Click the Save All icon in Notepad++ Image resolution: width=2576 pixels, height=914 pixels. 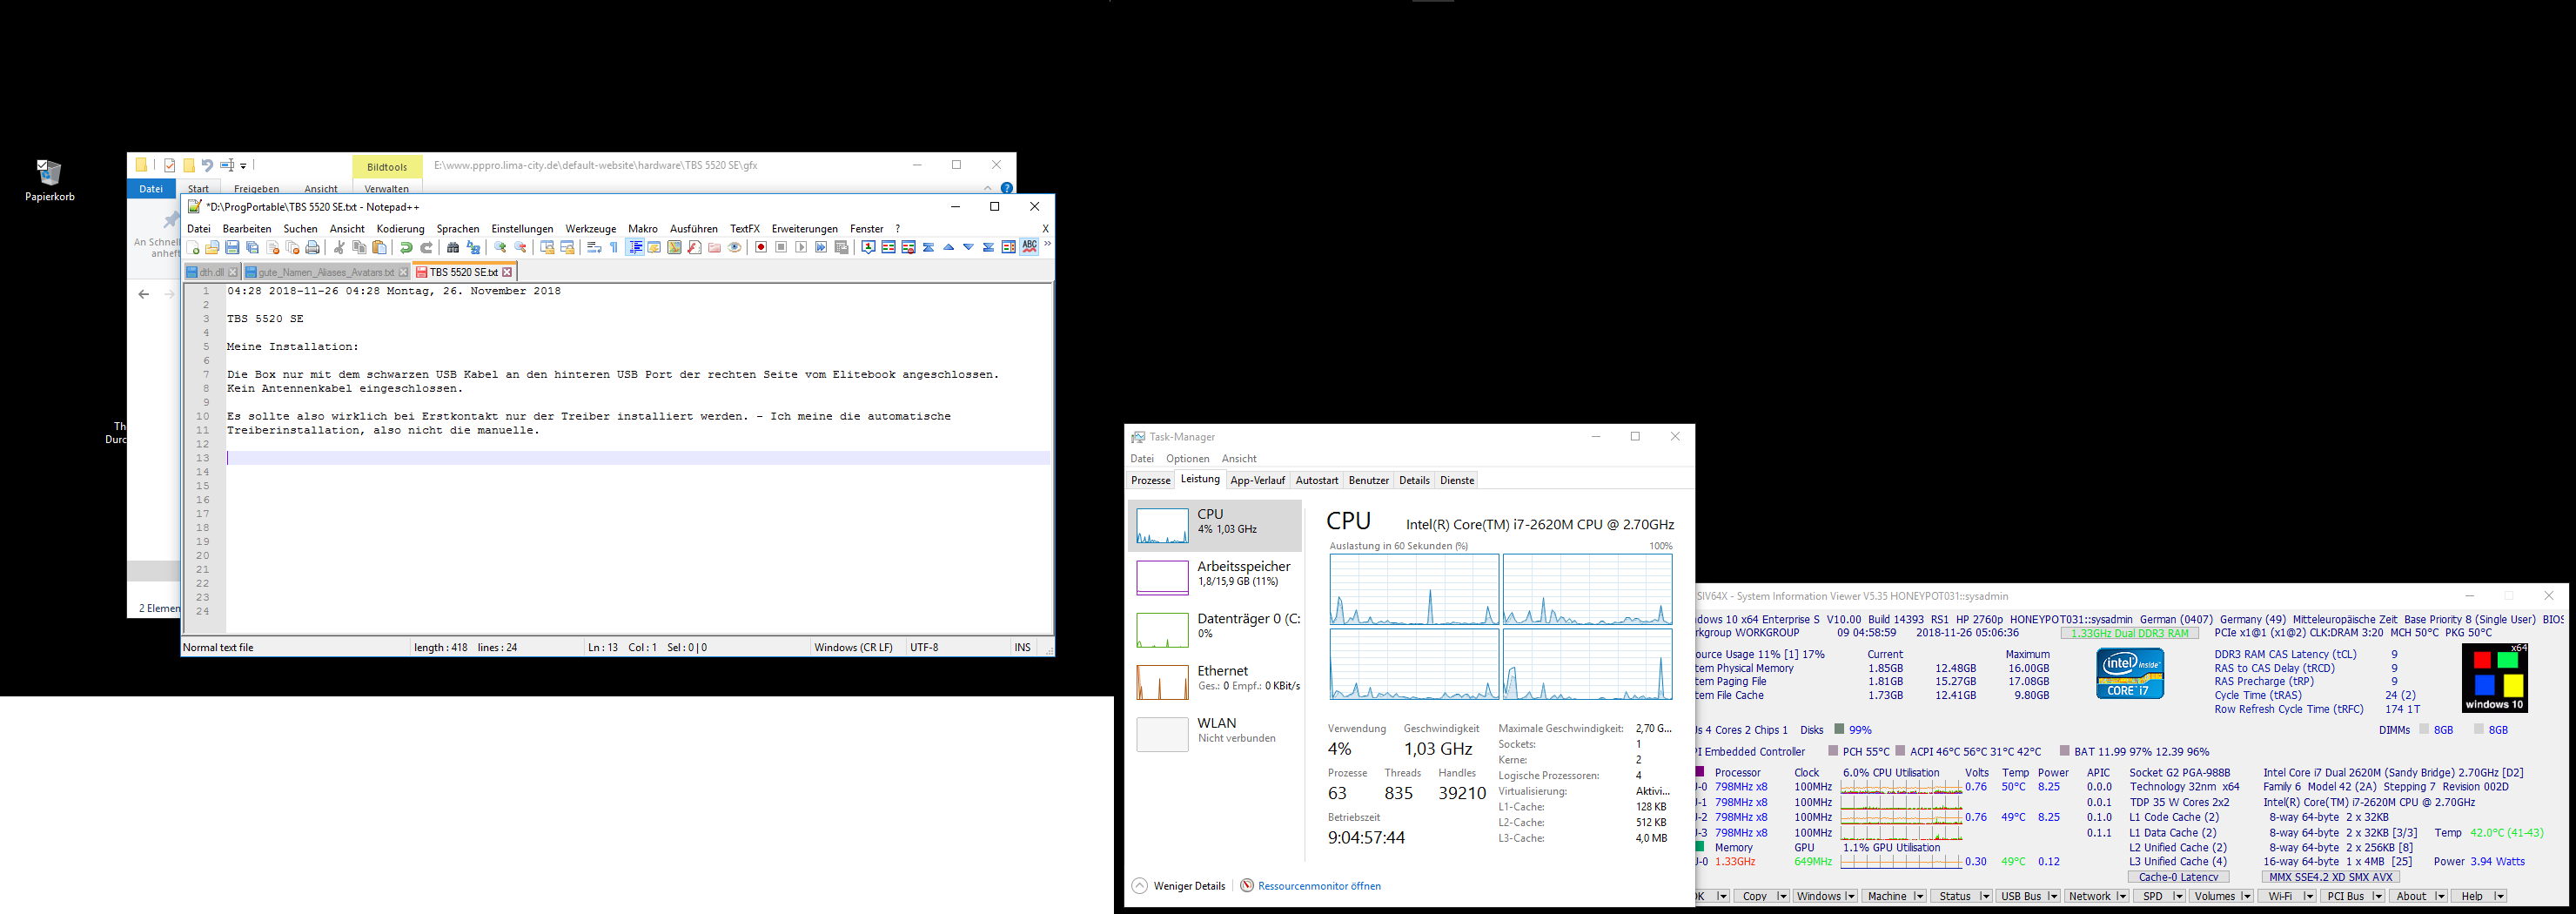(x=253, y=247)
